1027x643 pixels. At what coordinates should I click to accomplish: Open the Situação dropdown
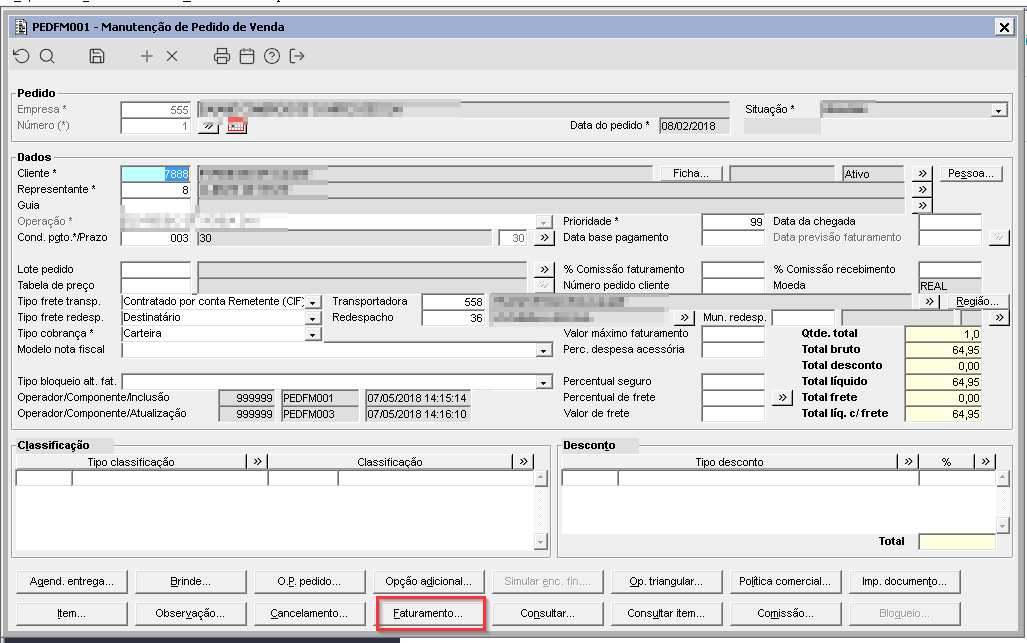pos(998,111)
